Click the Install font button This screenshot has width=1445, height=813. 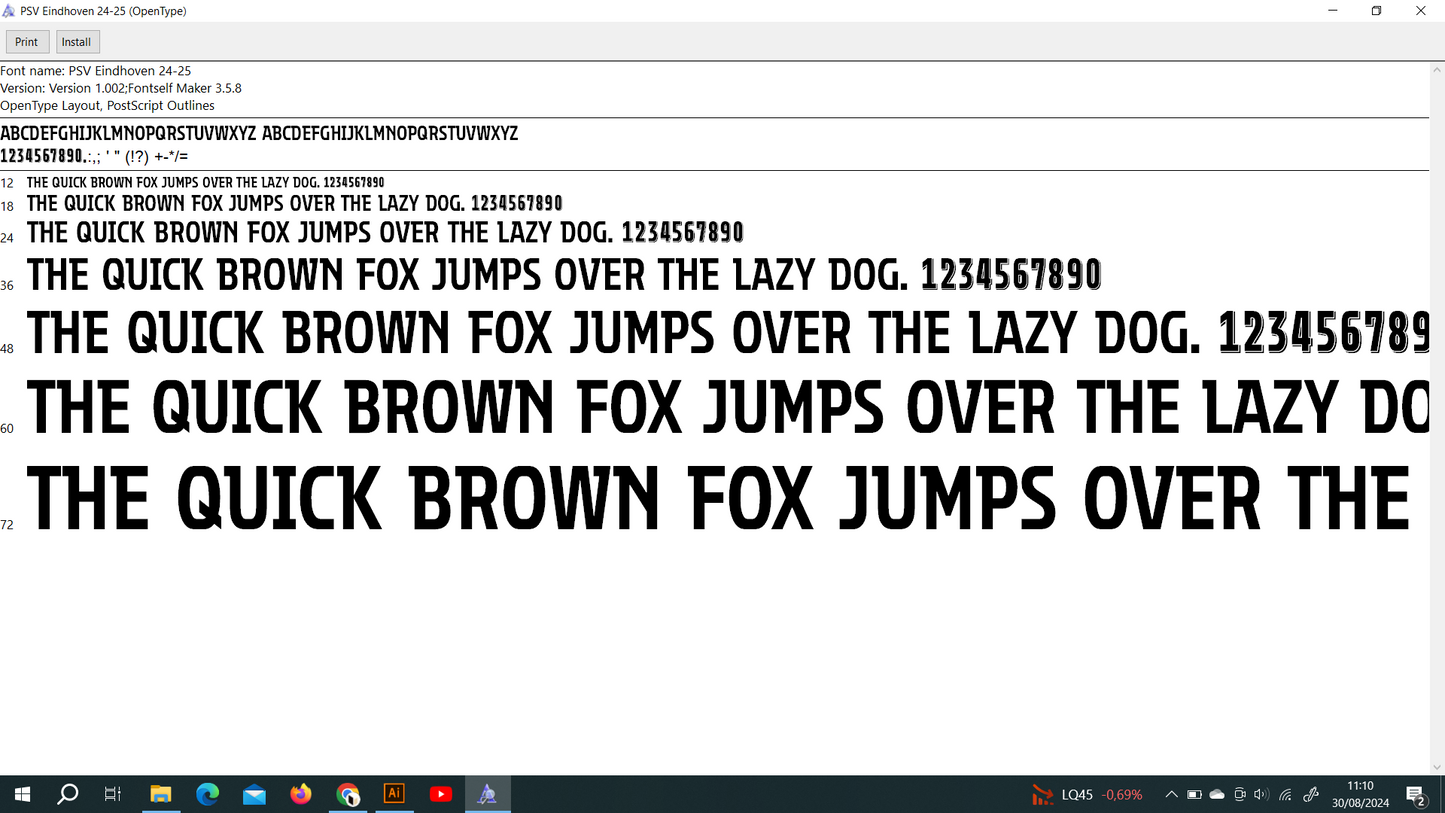77,42
